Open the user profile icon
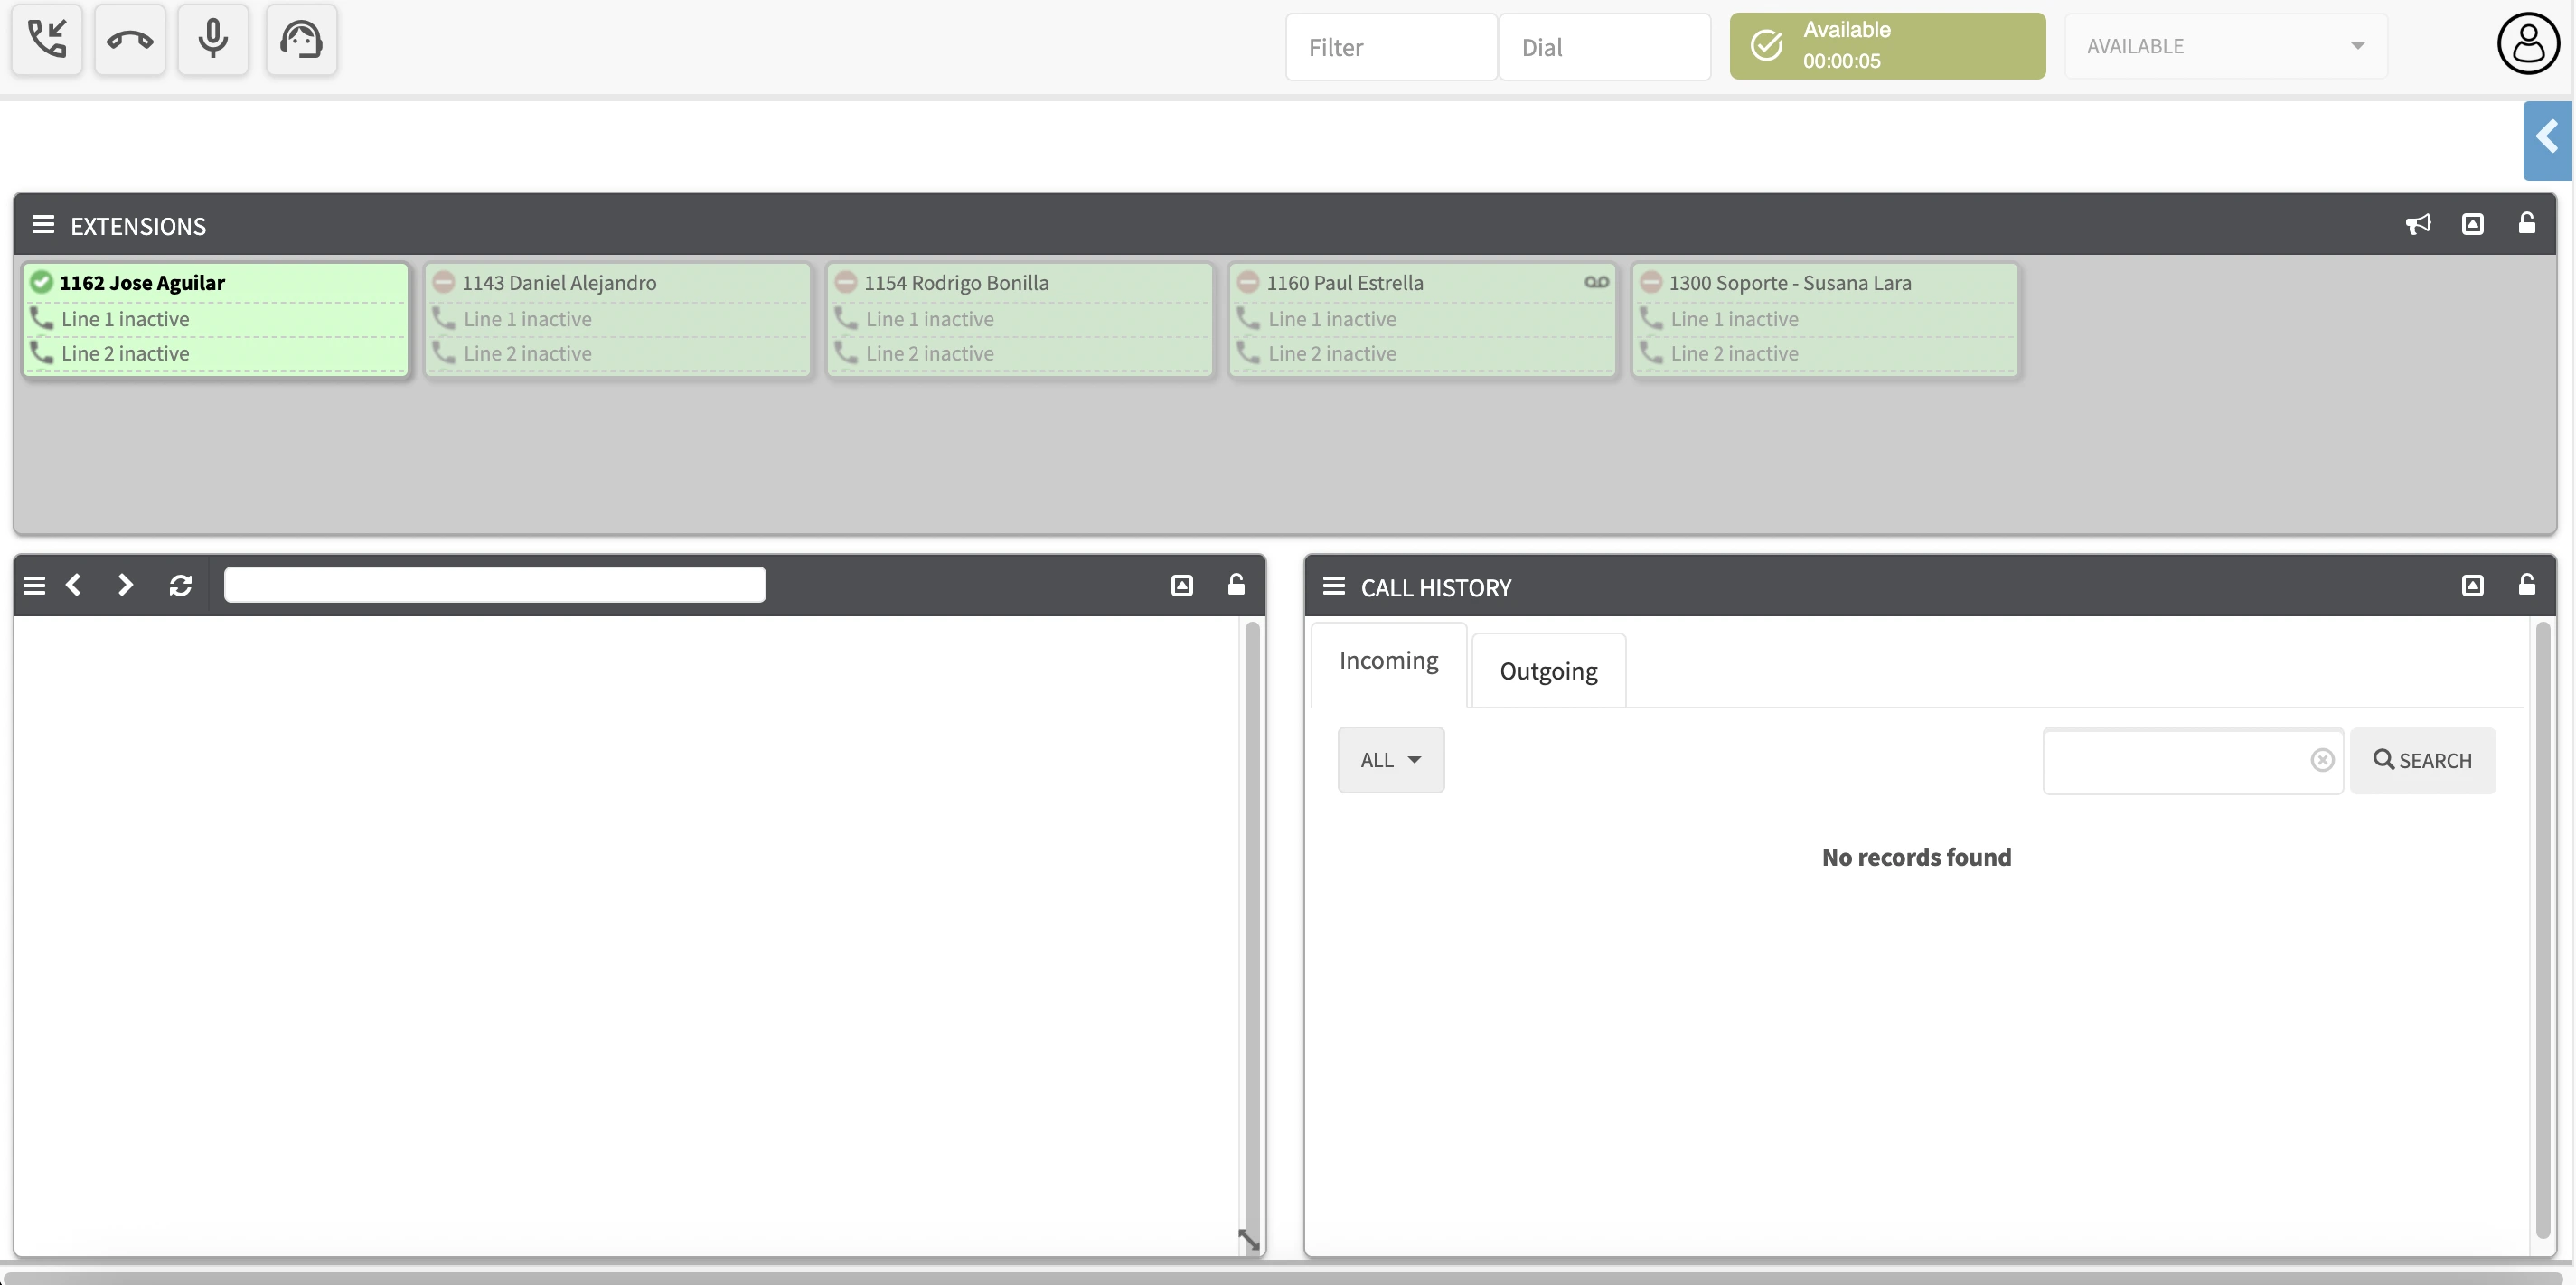 (2527, 44)
